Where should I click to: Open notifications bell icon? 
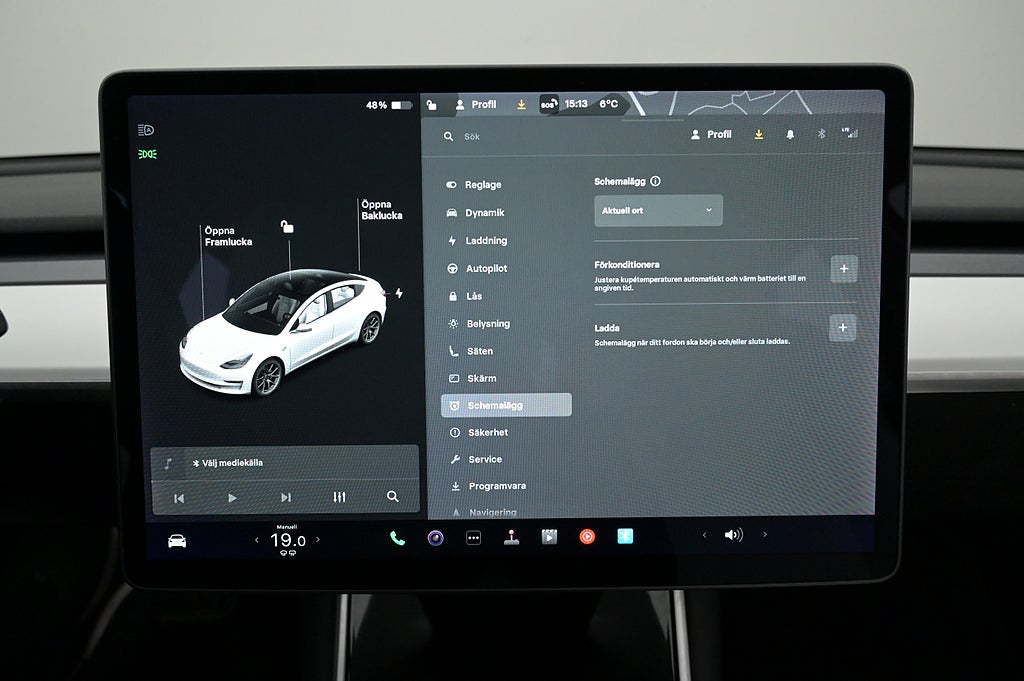(790, 135)
